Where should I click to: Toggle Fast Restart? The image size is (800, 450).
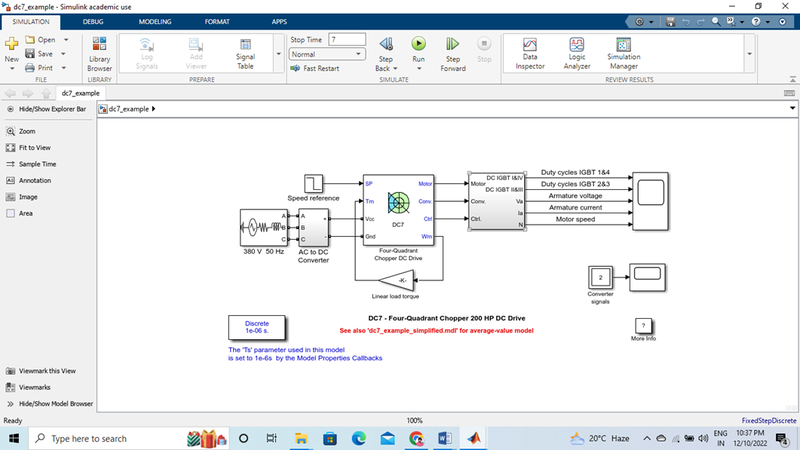pyautogui.click(x=314, y=68)
